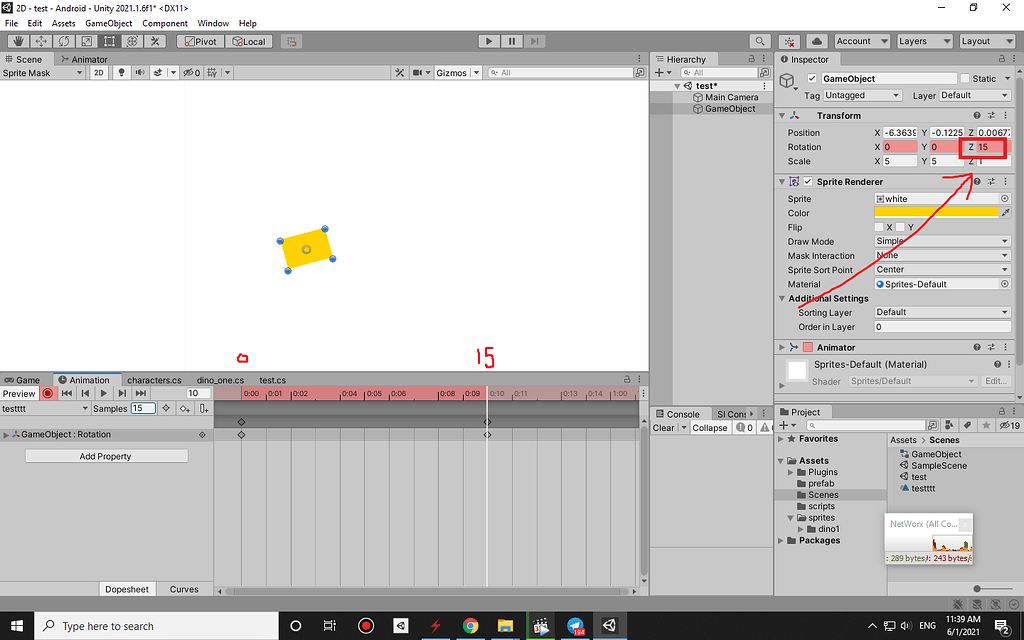Open the Sorting Layer dropdown
1024x640 pixels.
(x=940, y=313)
